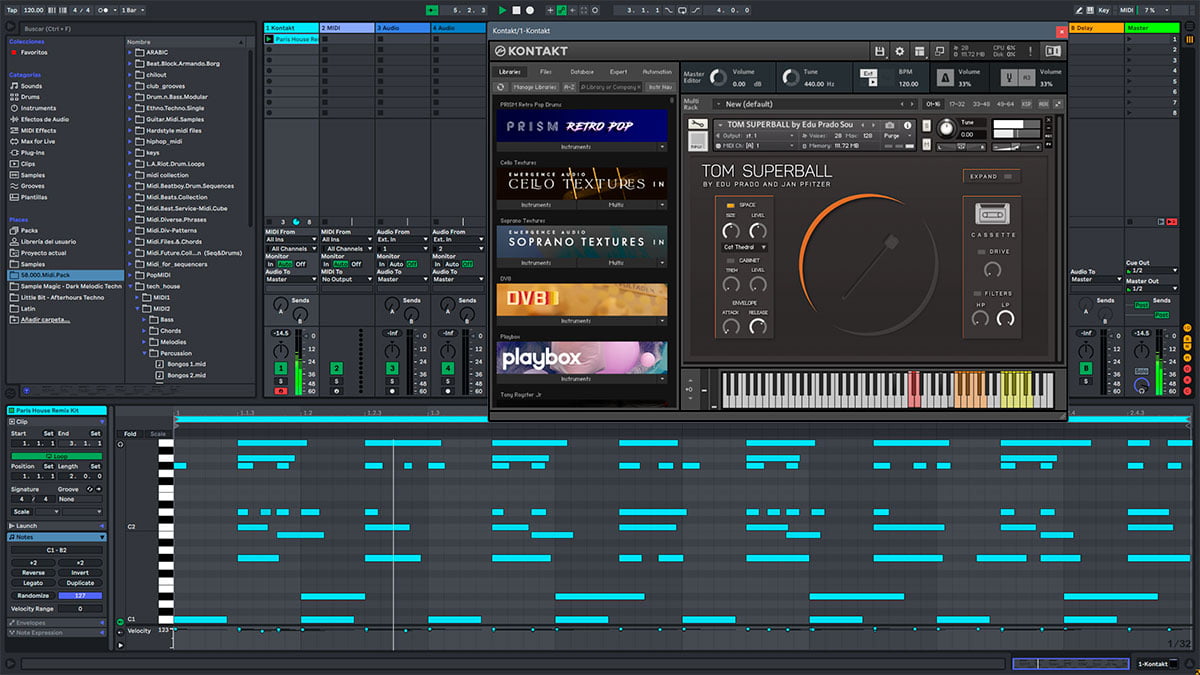
Task: Click the Fold button in piano roll
Action: [130, 434]
